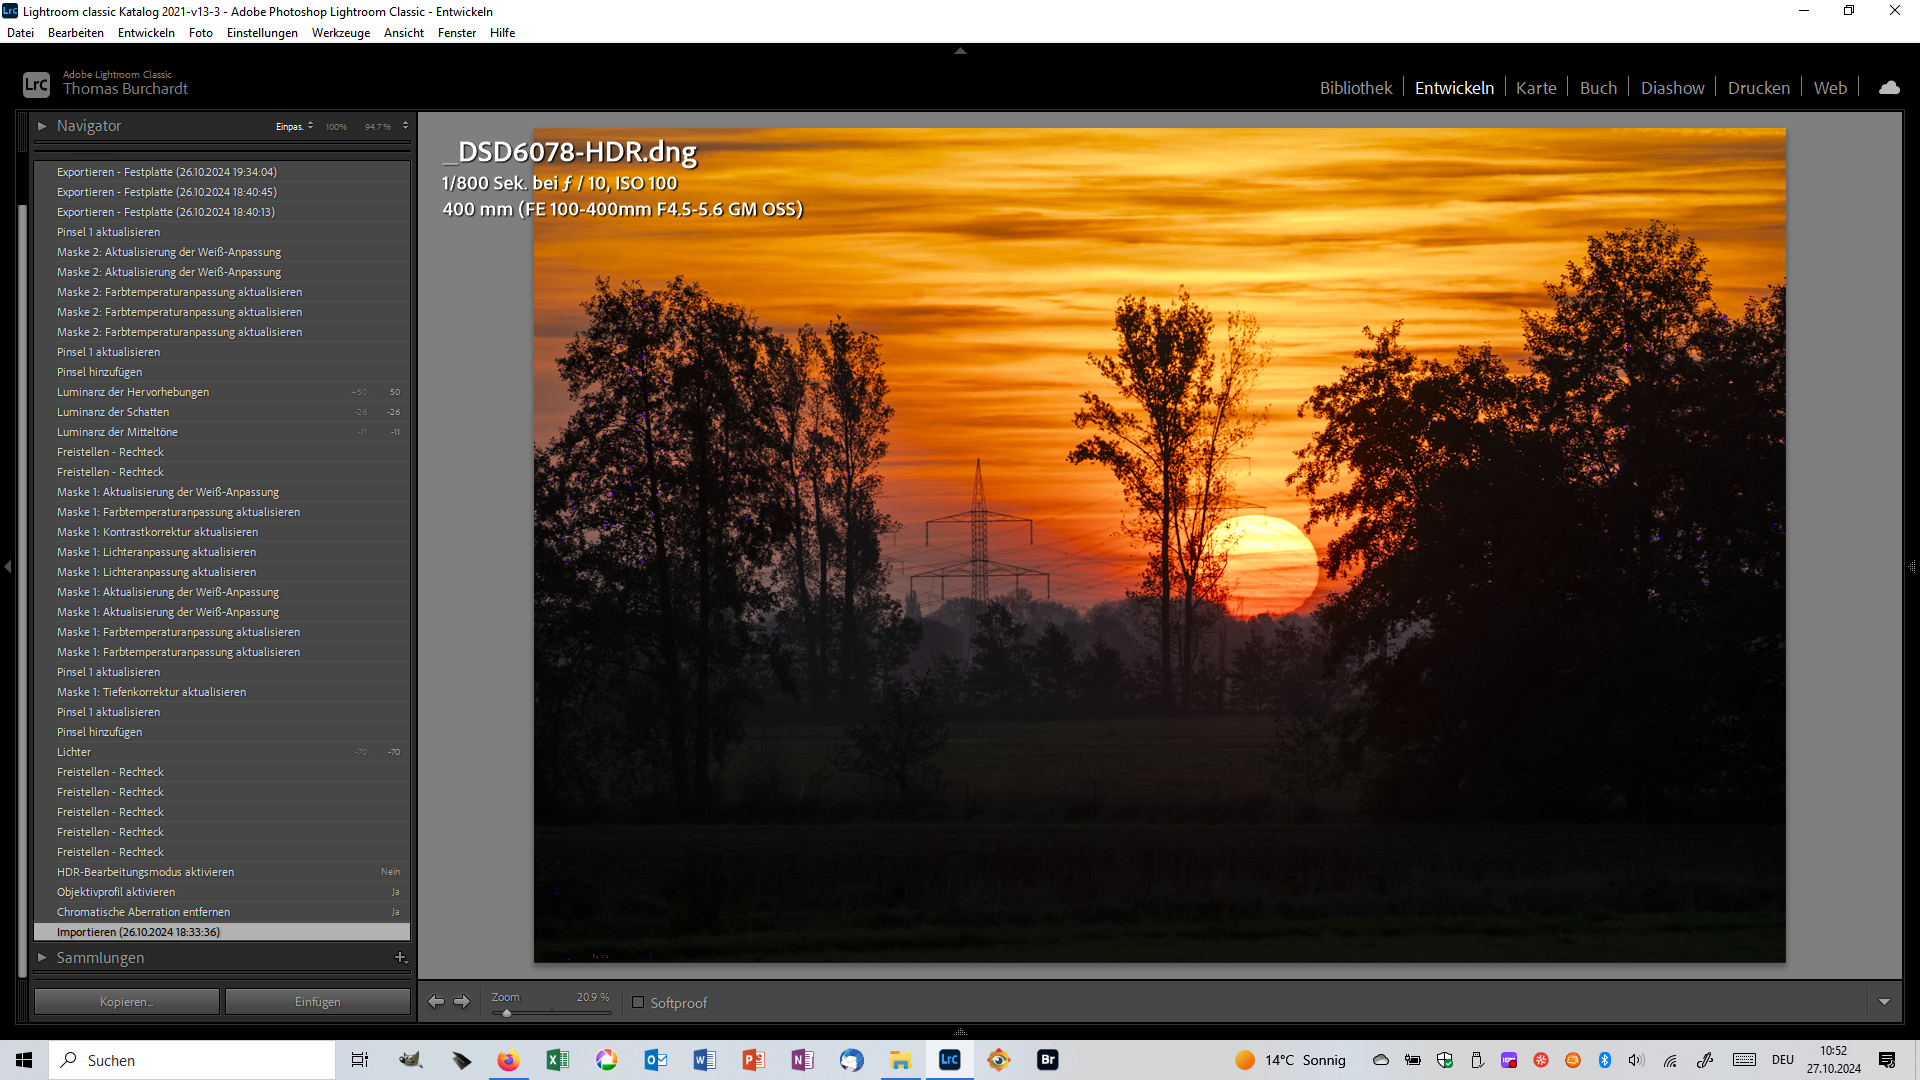Click the Lrc identity plate logo
Image resolution: width=1920 pixels, height=1080 pixels.
[x=36, y=85]
